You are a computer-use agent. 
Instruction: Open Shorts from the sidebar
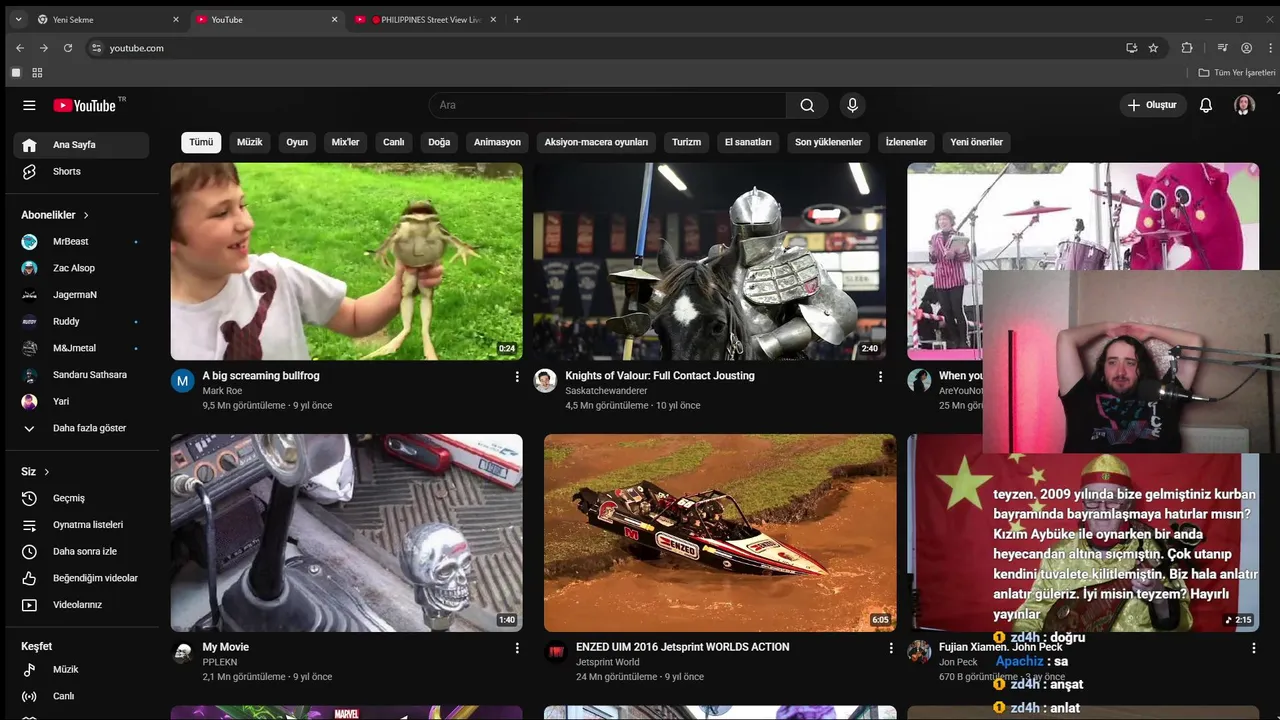click(x=81, y=172)
